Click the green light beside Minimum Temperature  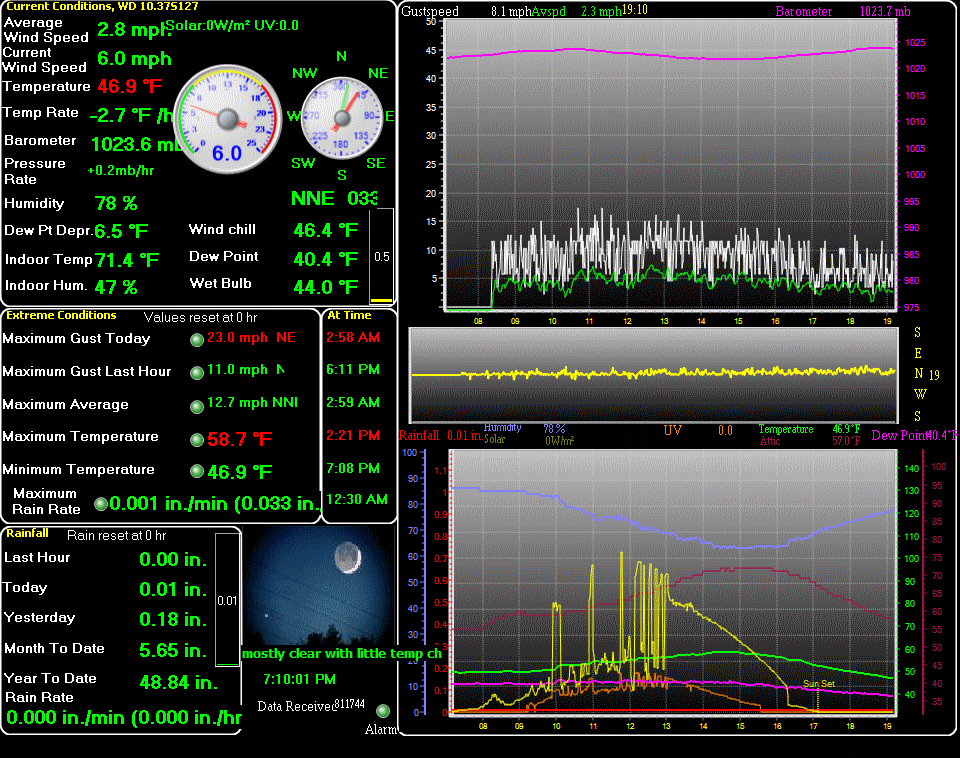[197, 472]
